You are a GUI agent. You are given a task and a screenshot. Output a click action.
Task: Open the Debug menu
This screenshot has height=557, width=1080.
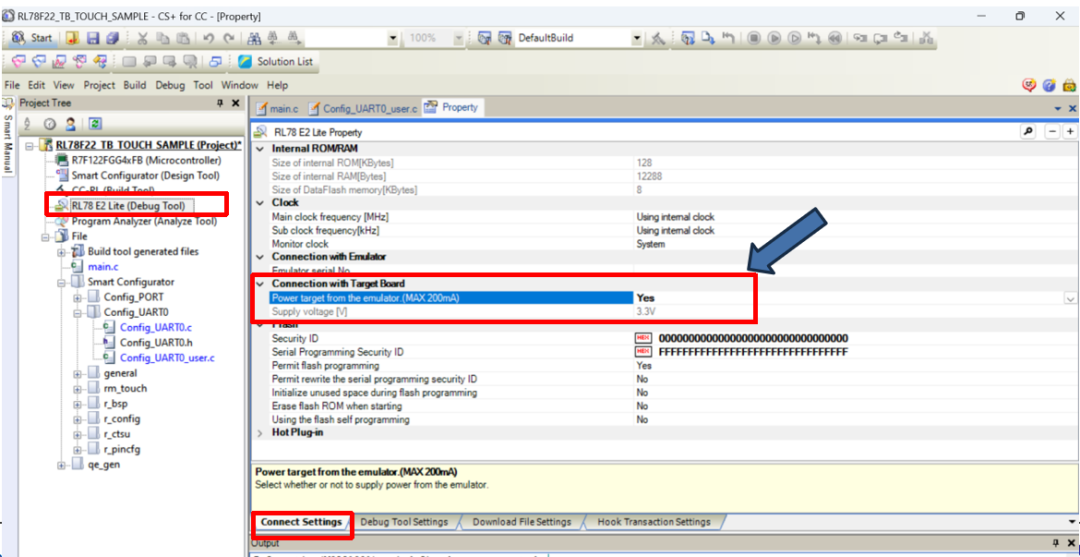pyautogui.click(x=170, y=85)
